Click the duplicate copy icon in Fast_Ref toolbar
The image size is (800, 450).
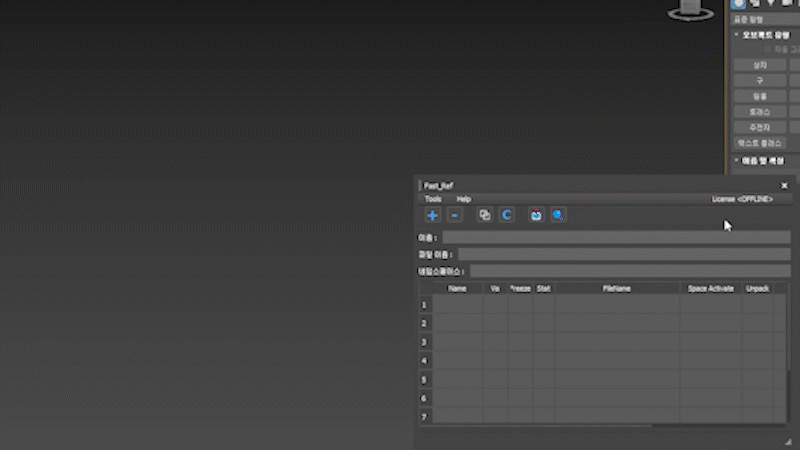pos(485,215)
